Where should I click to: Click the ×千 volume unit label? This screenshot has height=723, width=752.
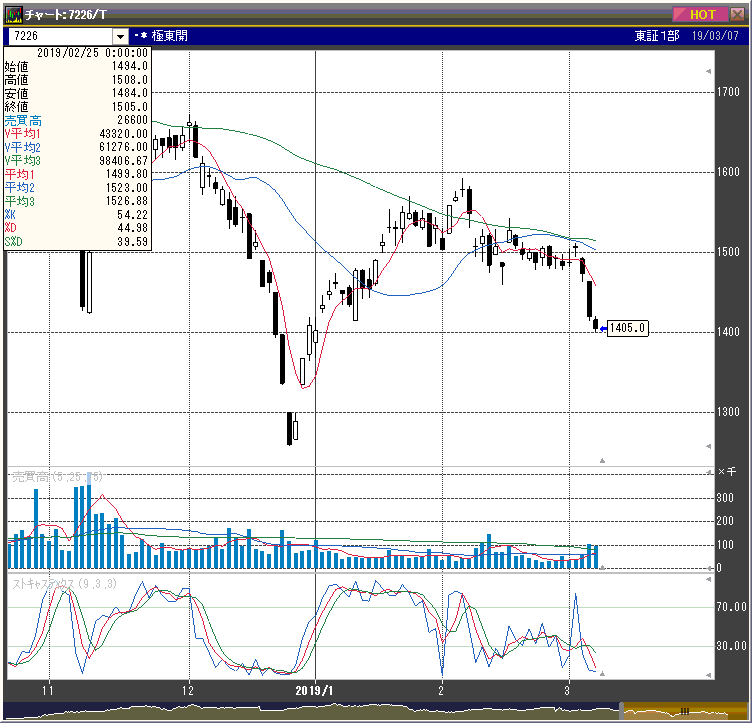click(x=727, y=472)
